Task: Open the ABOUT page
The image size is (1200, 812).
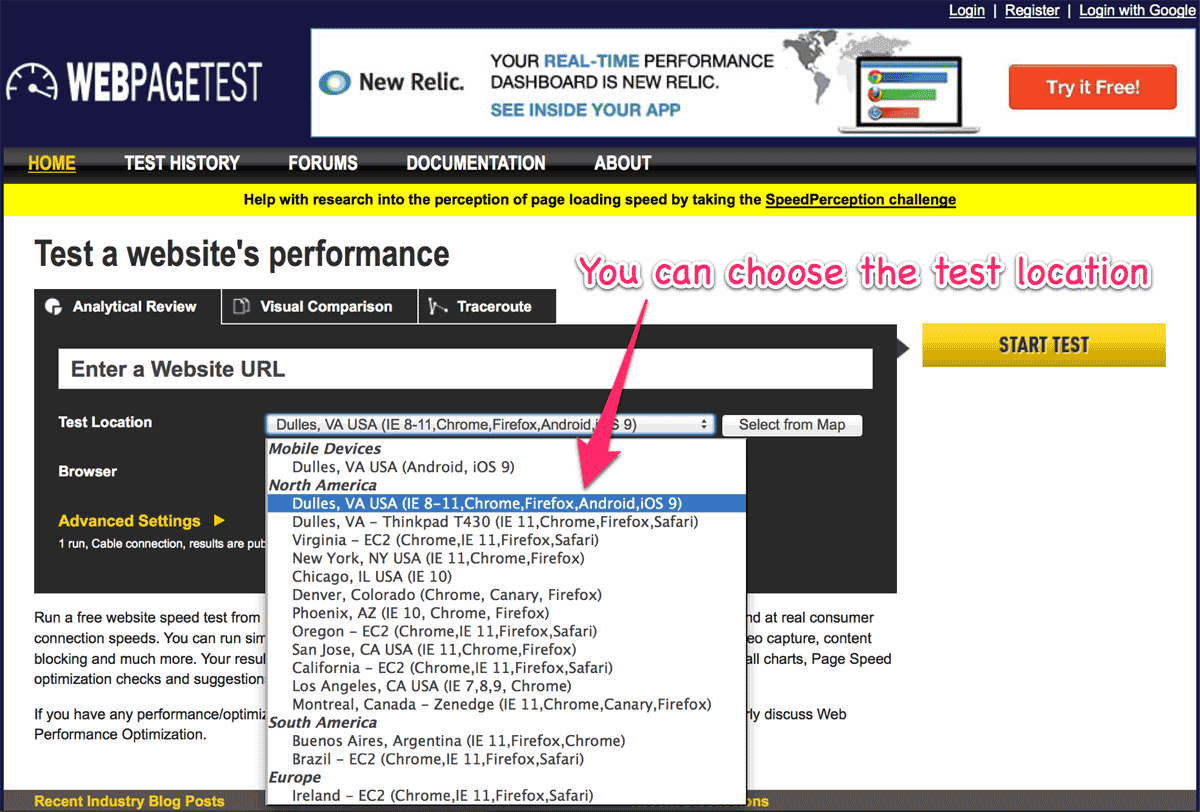Action: [x=623, y=163]
